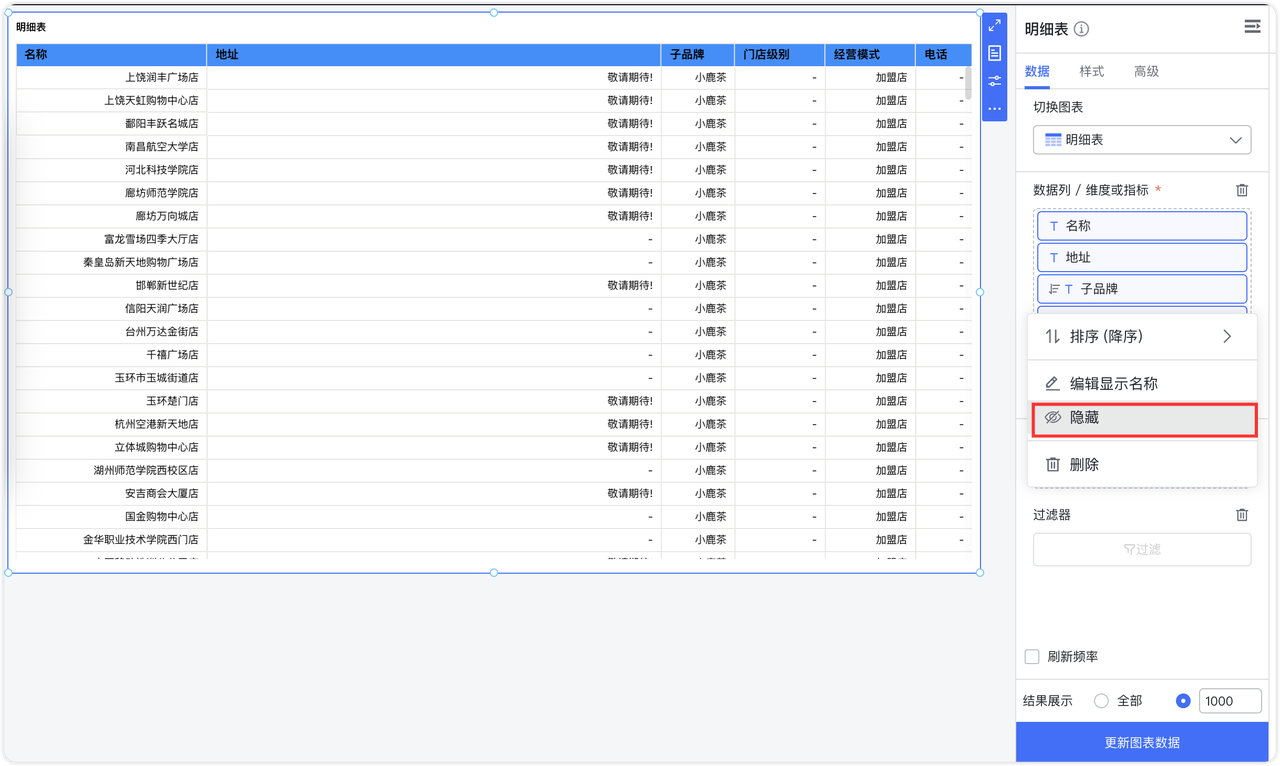Screen dimensions: 1280x766
Task: Click the info icon next to 明细表
Action: [x=1081, y=29]
